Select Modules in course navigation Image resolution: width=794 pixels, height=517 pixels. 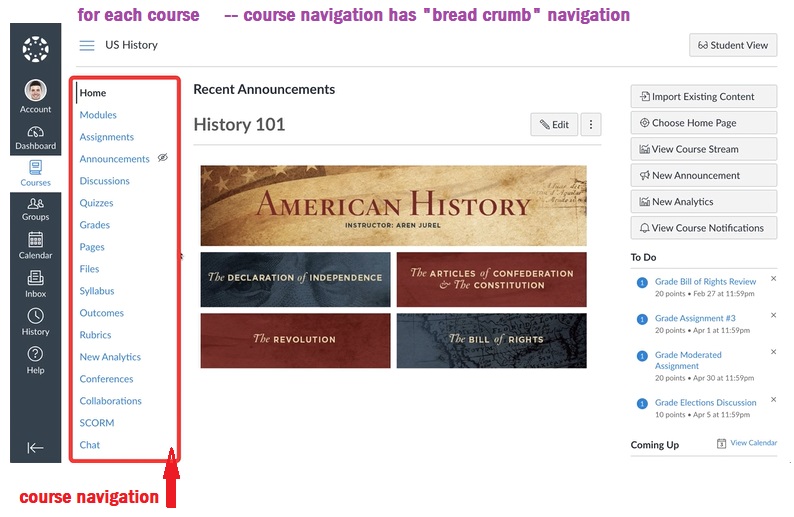(x=98, y=115)
